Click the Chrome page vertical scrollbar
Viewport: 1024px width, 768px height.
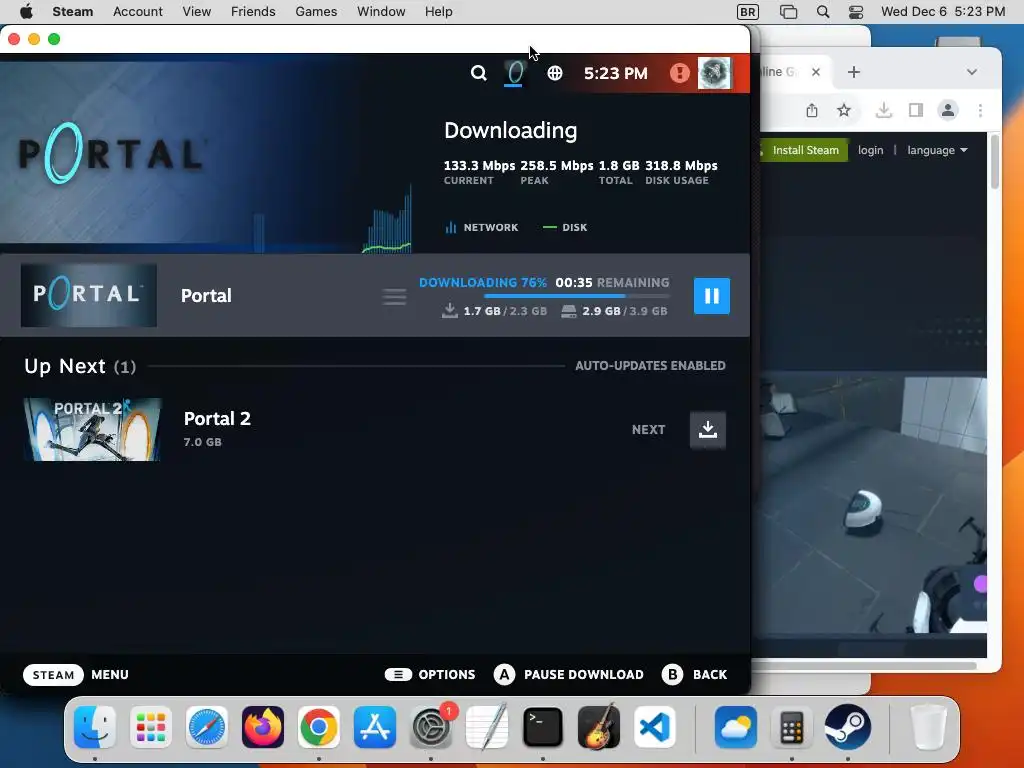[995, 161]
